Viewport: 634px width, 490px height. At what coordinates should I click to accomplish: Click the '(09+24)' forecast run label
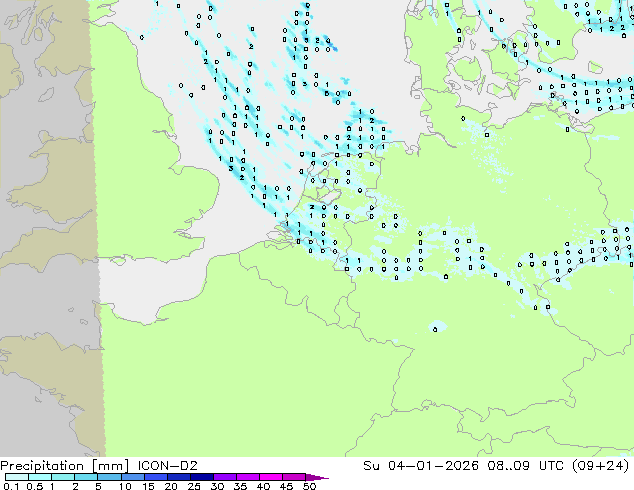pos(601,466)
